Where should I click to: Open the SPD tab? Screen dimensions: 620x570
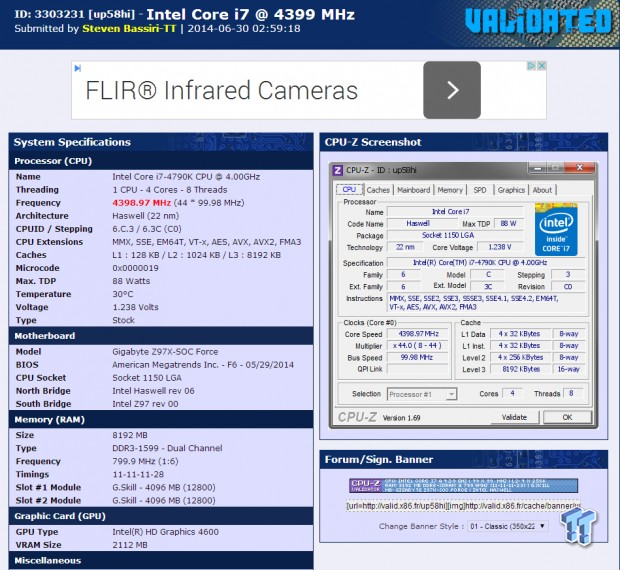point(480,190)
